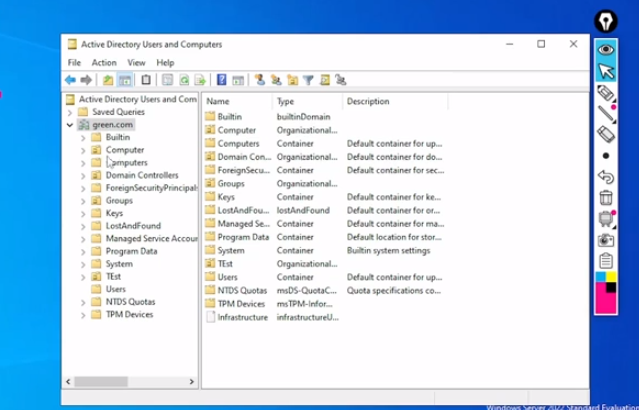Expand the Domain Controllers tree node

click(83, 176)
